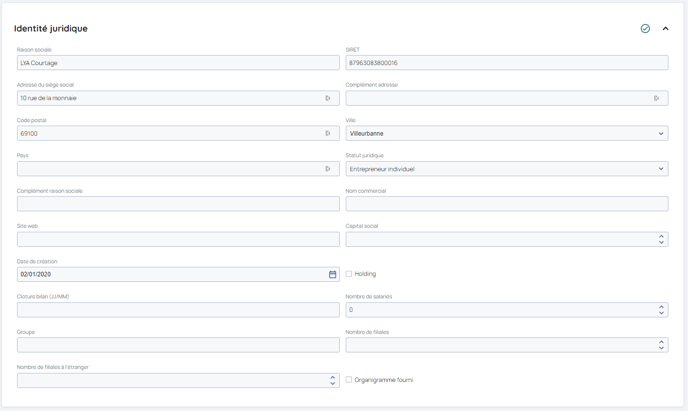Click icon inside Code postal field
Viewport: 688px width, 411px height.
click(328, 133)
